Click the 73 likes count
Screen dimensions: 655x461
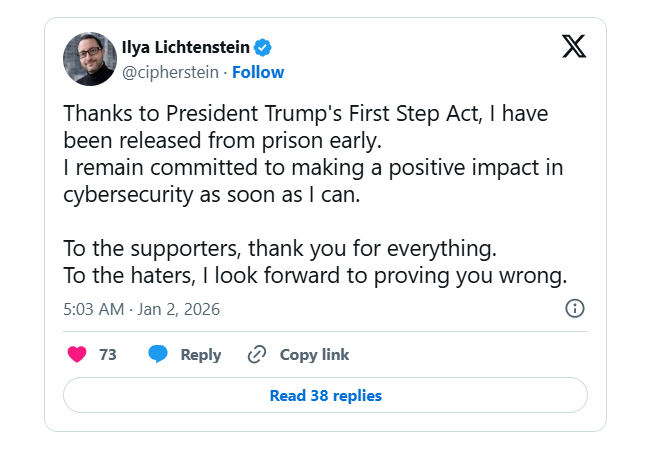click(108, 354)
